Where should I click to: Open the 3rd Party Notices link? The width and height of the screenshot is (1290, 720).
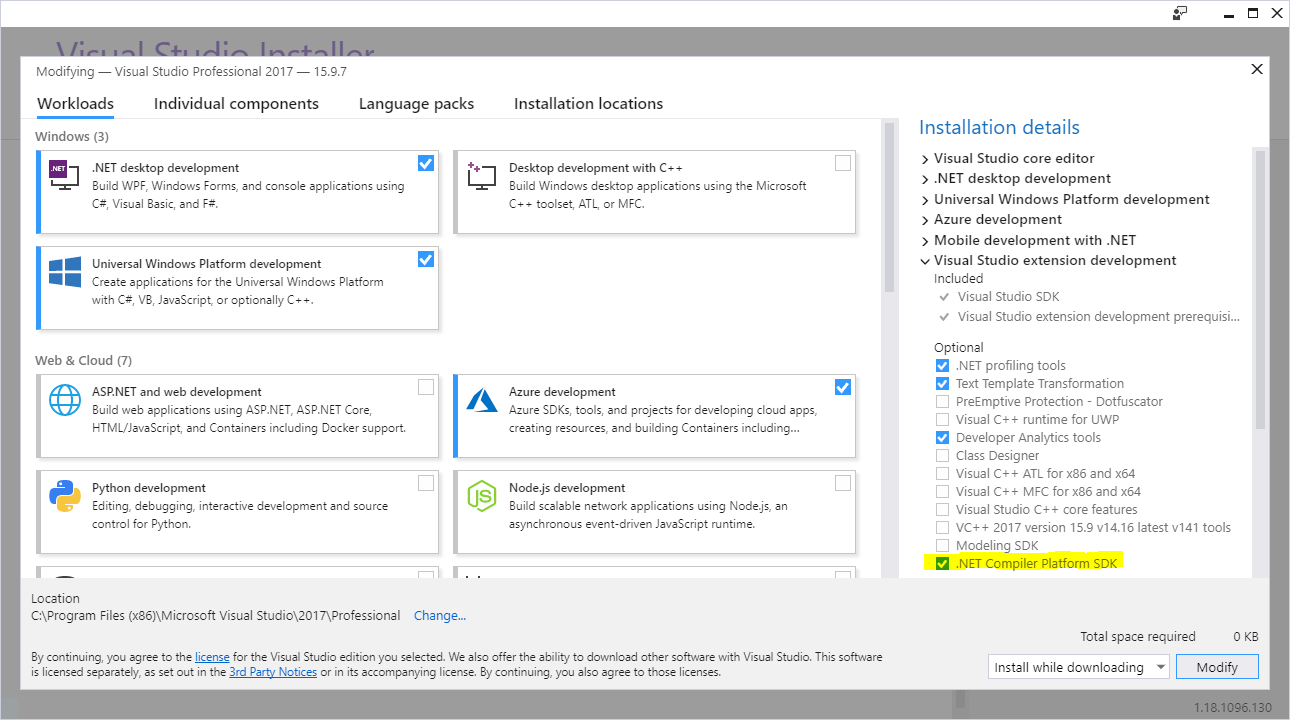(272, 672)
